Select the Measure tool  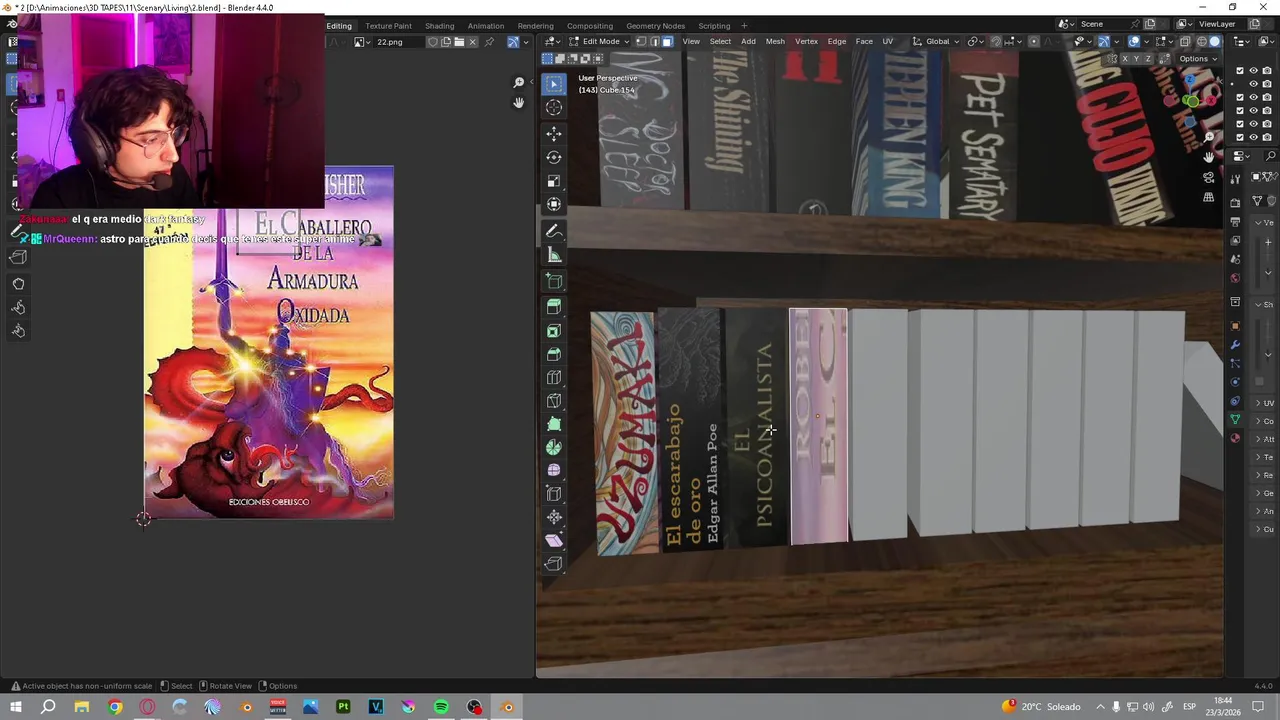(x=554, y=255)
